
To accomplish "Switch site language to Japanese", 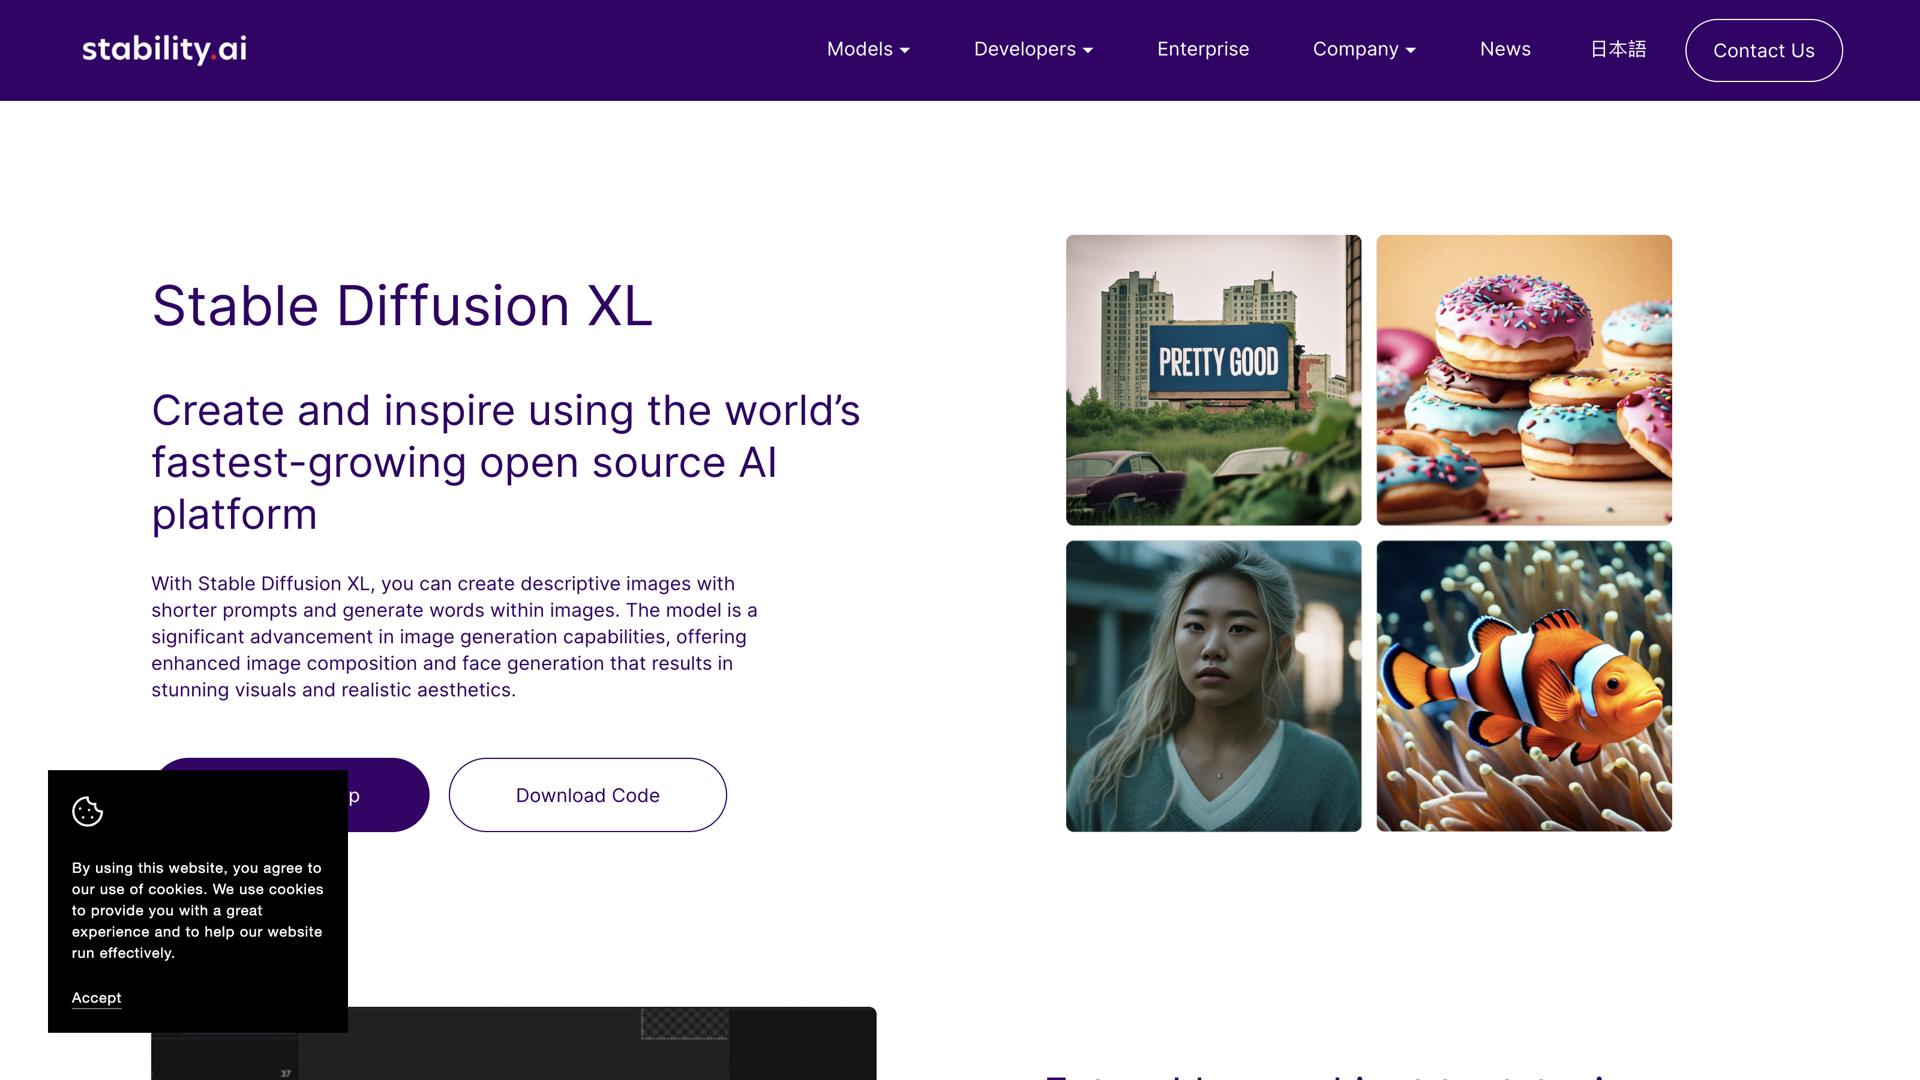I will (1617, 49).
